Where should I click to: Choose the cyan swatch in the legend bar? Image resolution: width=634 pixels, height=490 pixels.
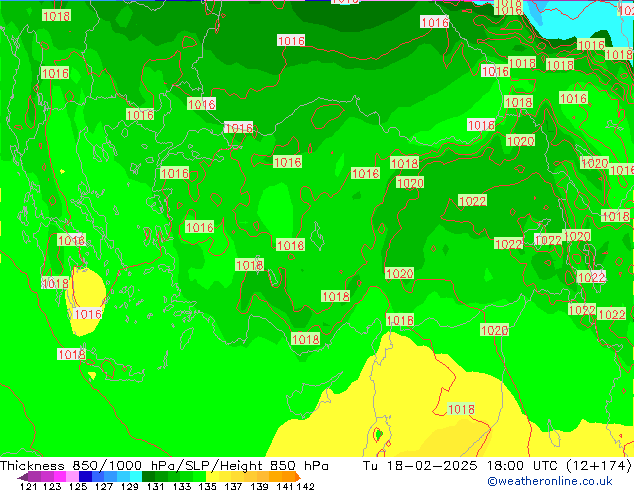tap(136, 477)
